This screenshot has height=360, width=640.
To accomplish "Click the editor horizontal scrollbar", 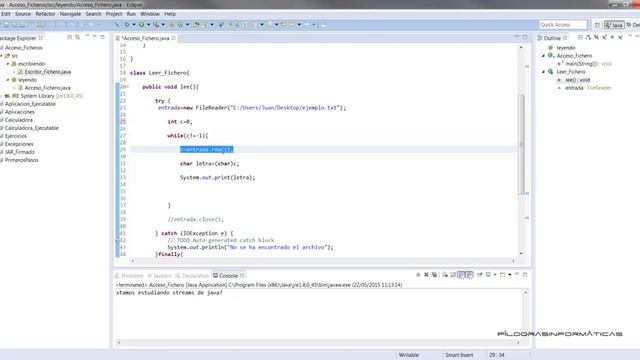I will (323, 261).
